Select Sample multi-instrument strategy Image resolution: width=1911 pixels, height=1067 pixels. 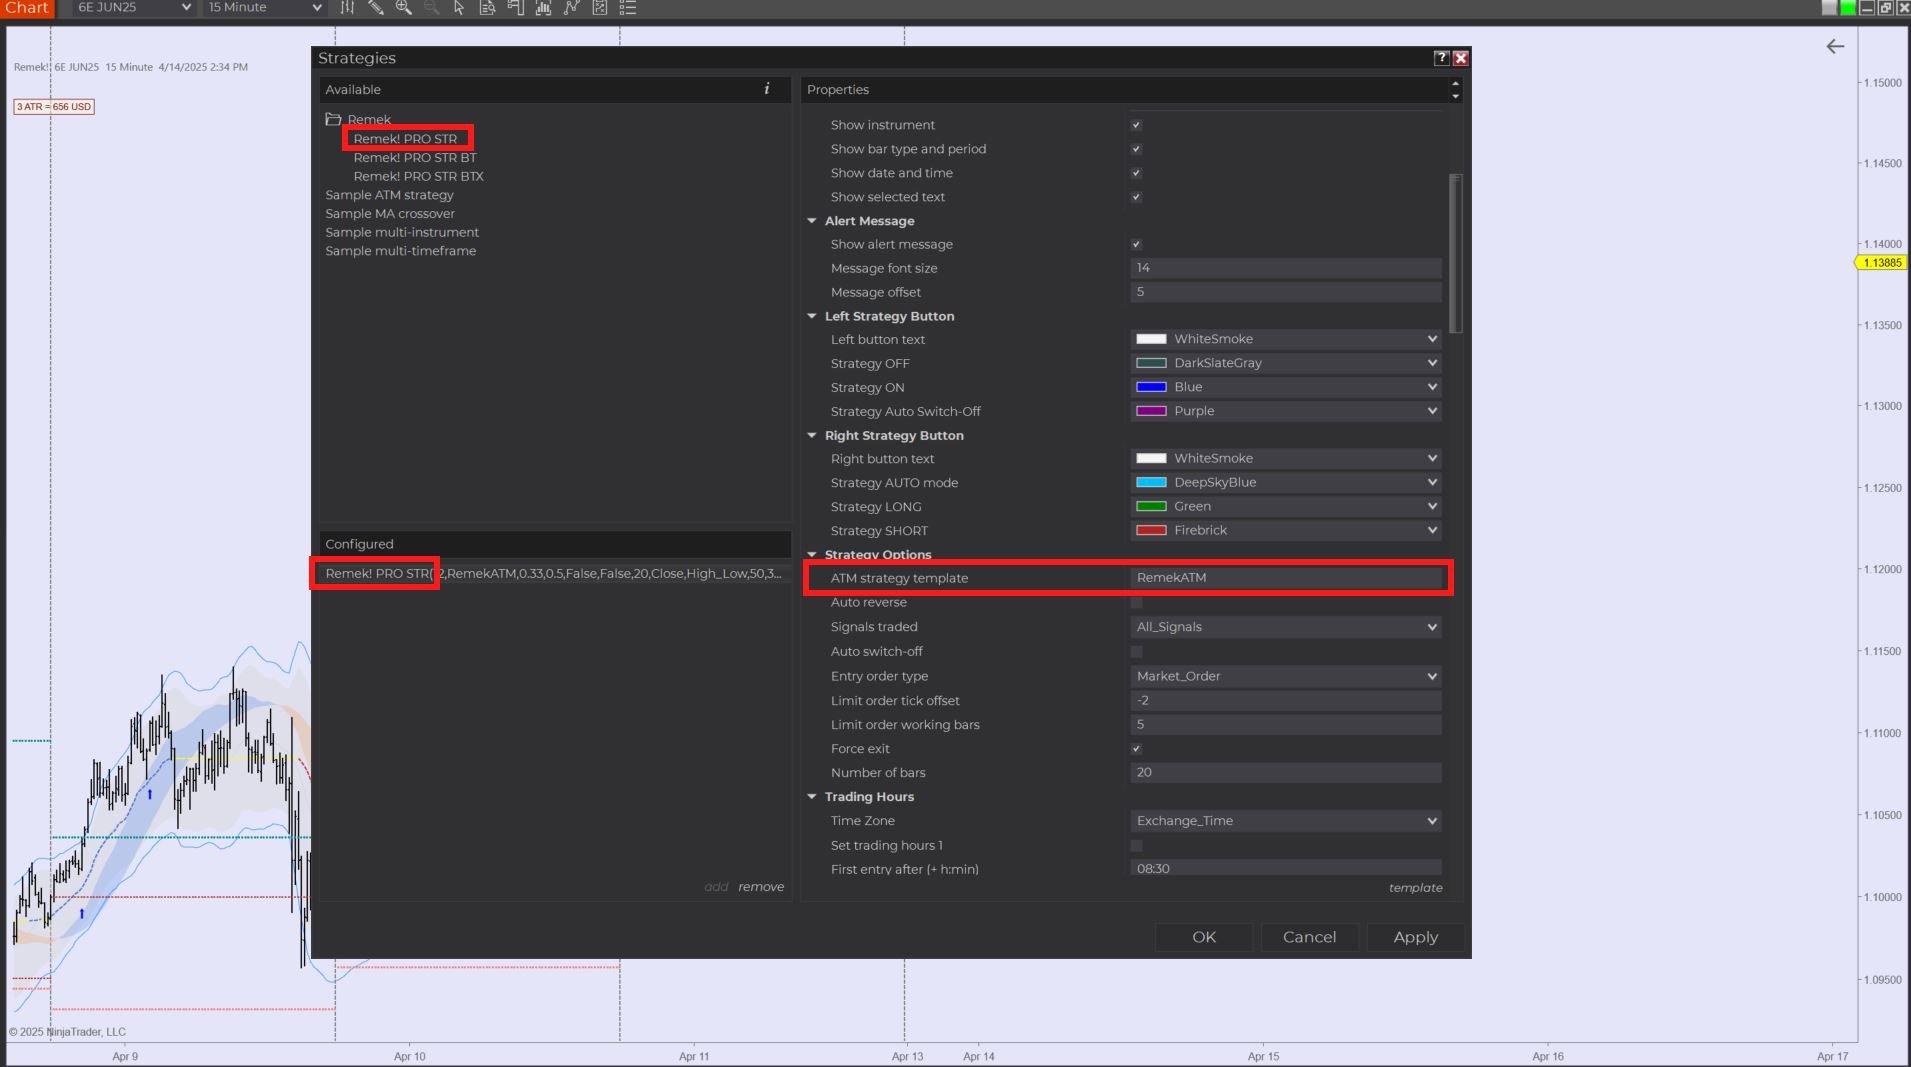tap(402, 232)
